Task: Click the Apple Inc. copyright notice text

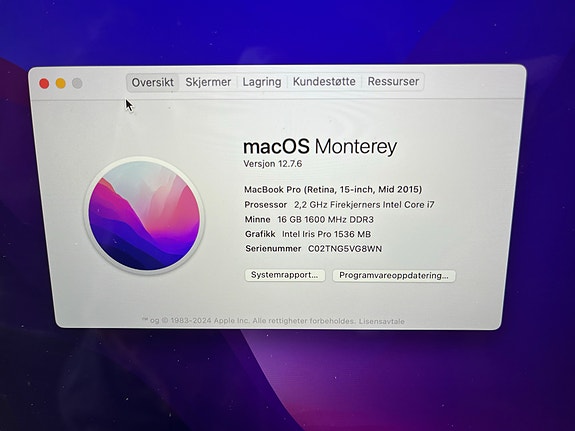Action: tap(249, 321)
